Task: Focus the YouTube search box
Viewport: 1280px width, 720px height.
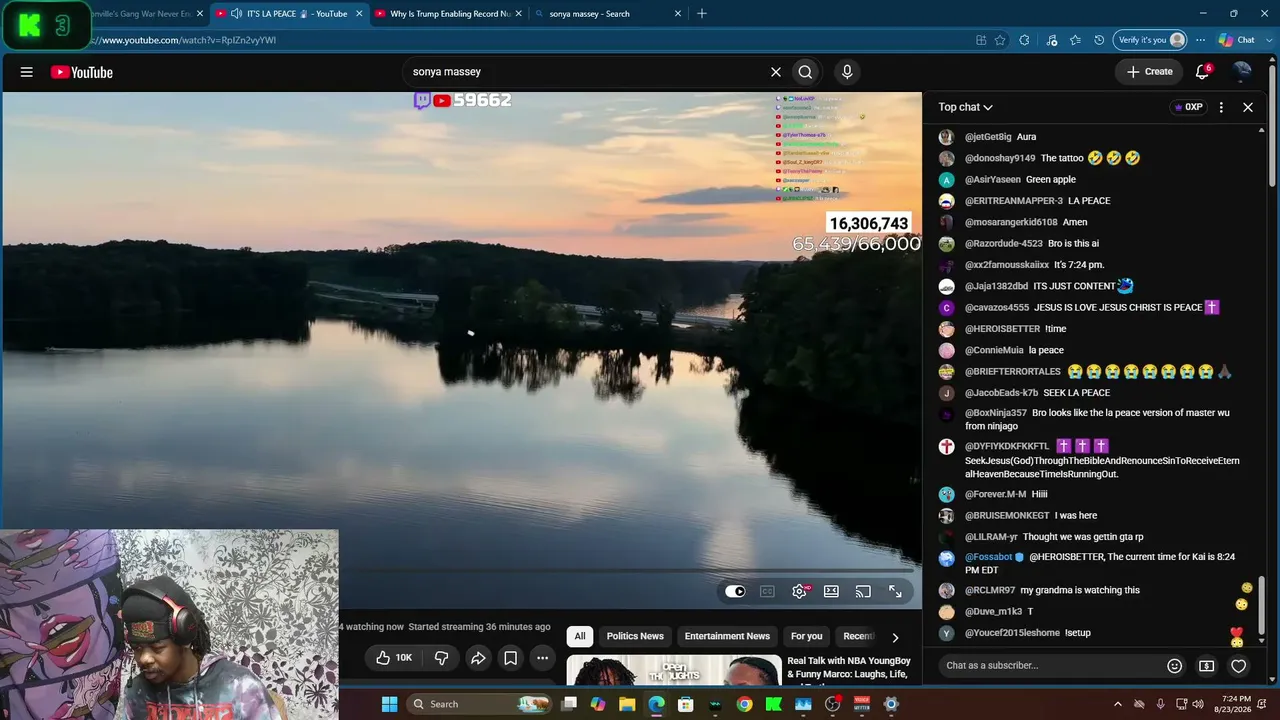Action: pyautogui.click(x=585, y=72)
